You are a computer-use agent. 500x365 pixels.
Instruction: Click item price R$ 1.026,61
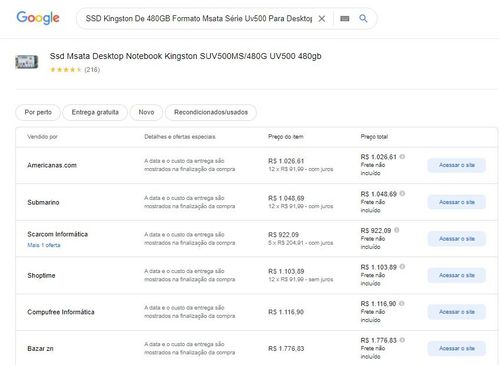click(x=286, y=161)
